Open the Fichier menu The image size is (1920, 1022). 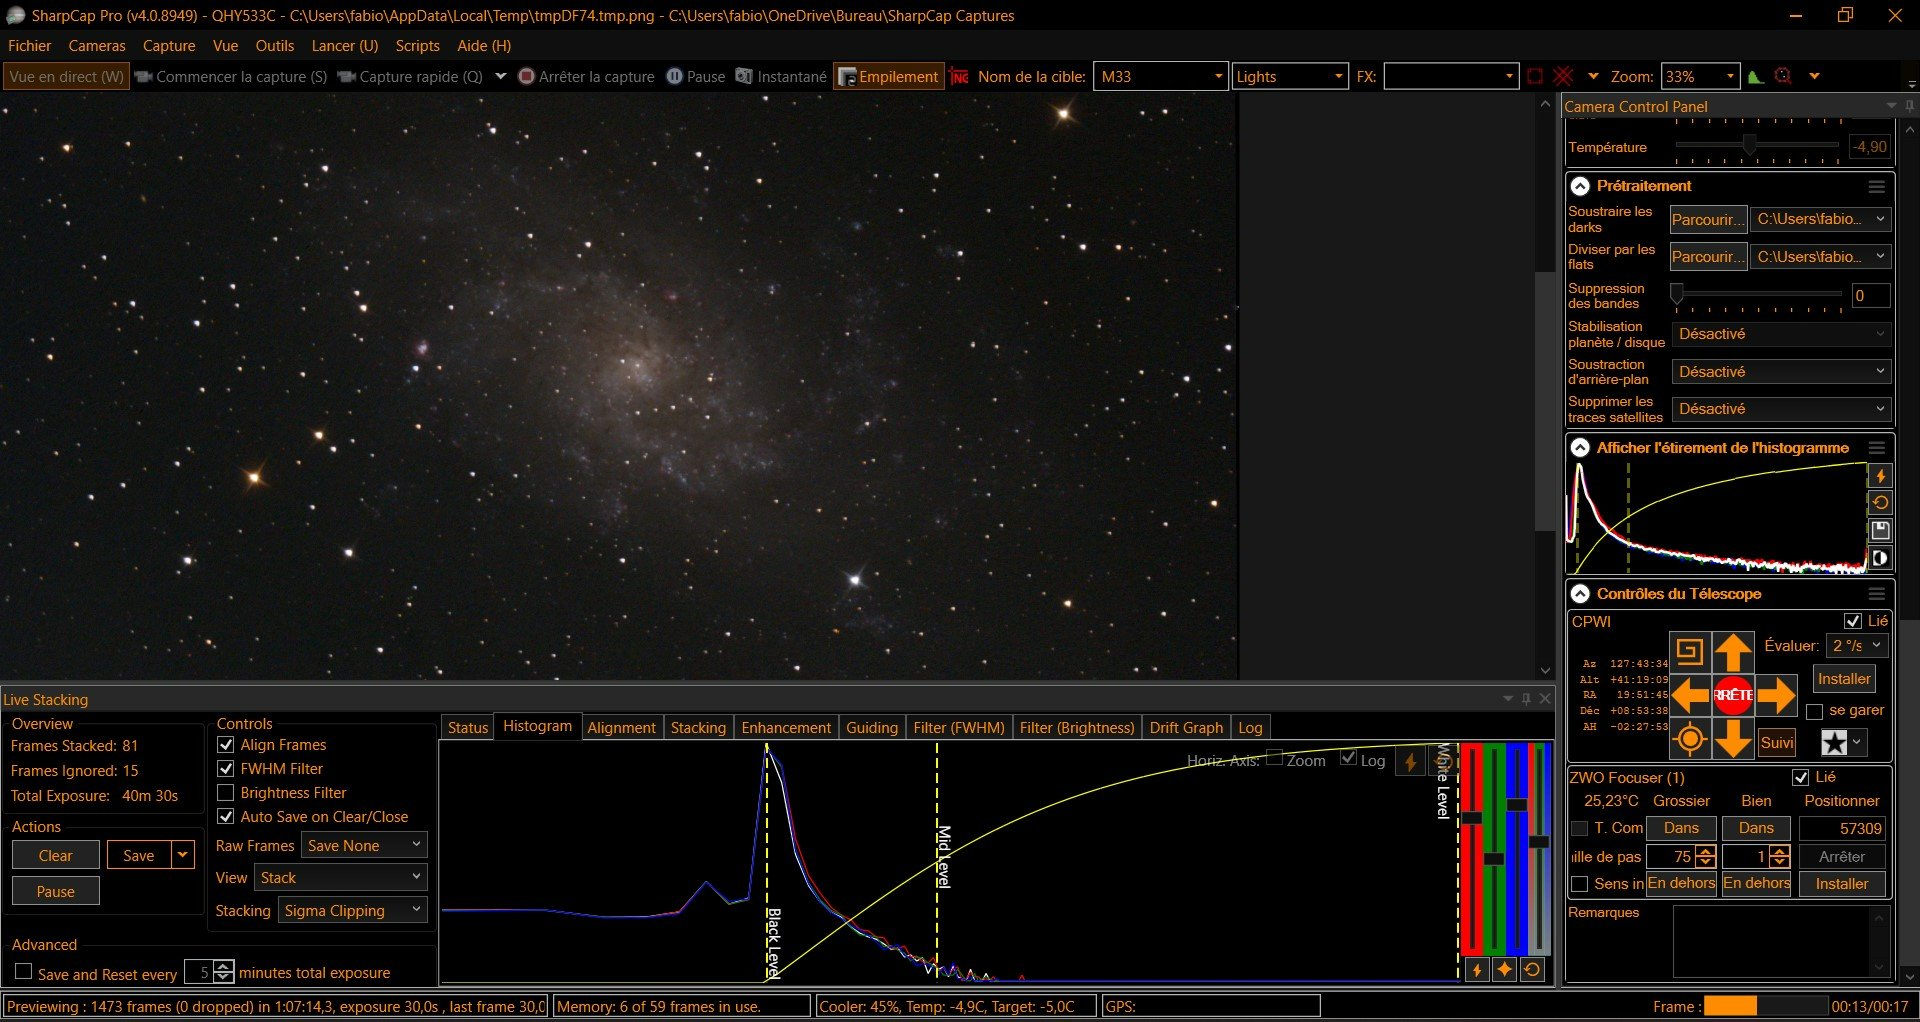tap(30, 46)
